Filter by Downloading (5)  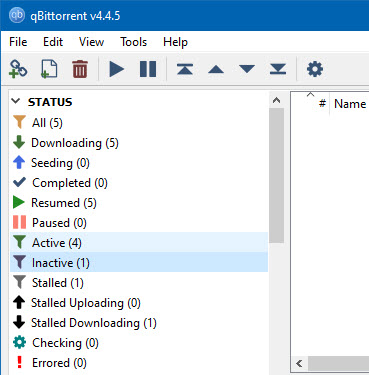tap(139, 143)
